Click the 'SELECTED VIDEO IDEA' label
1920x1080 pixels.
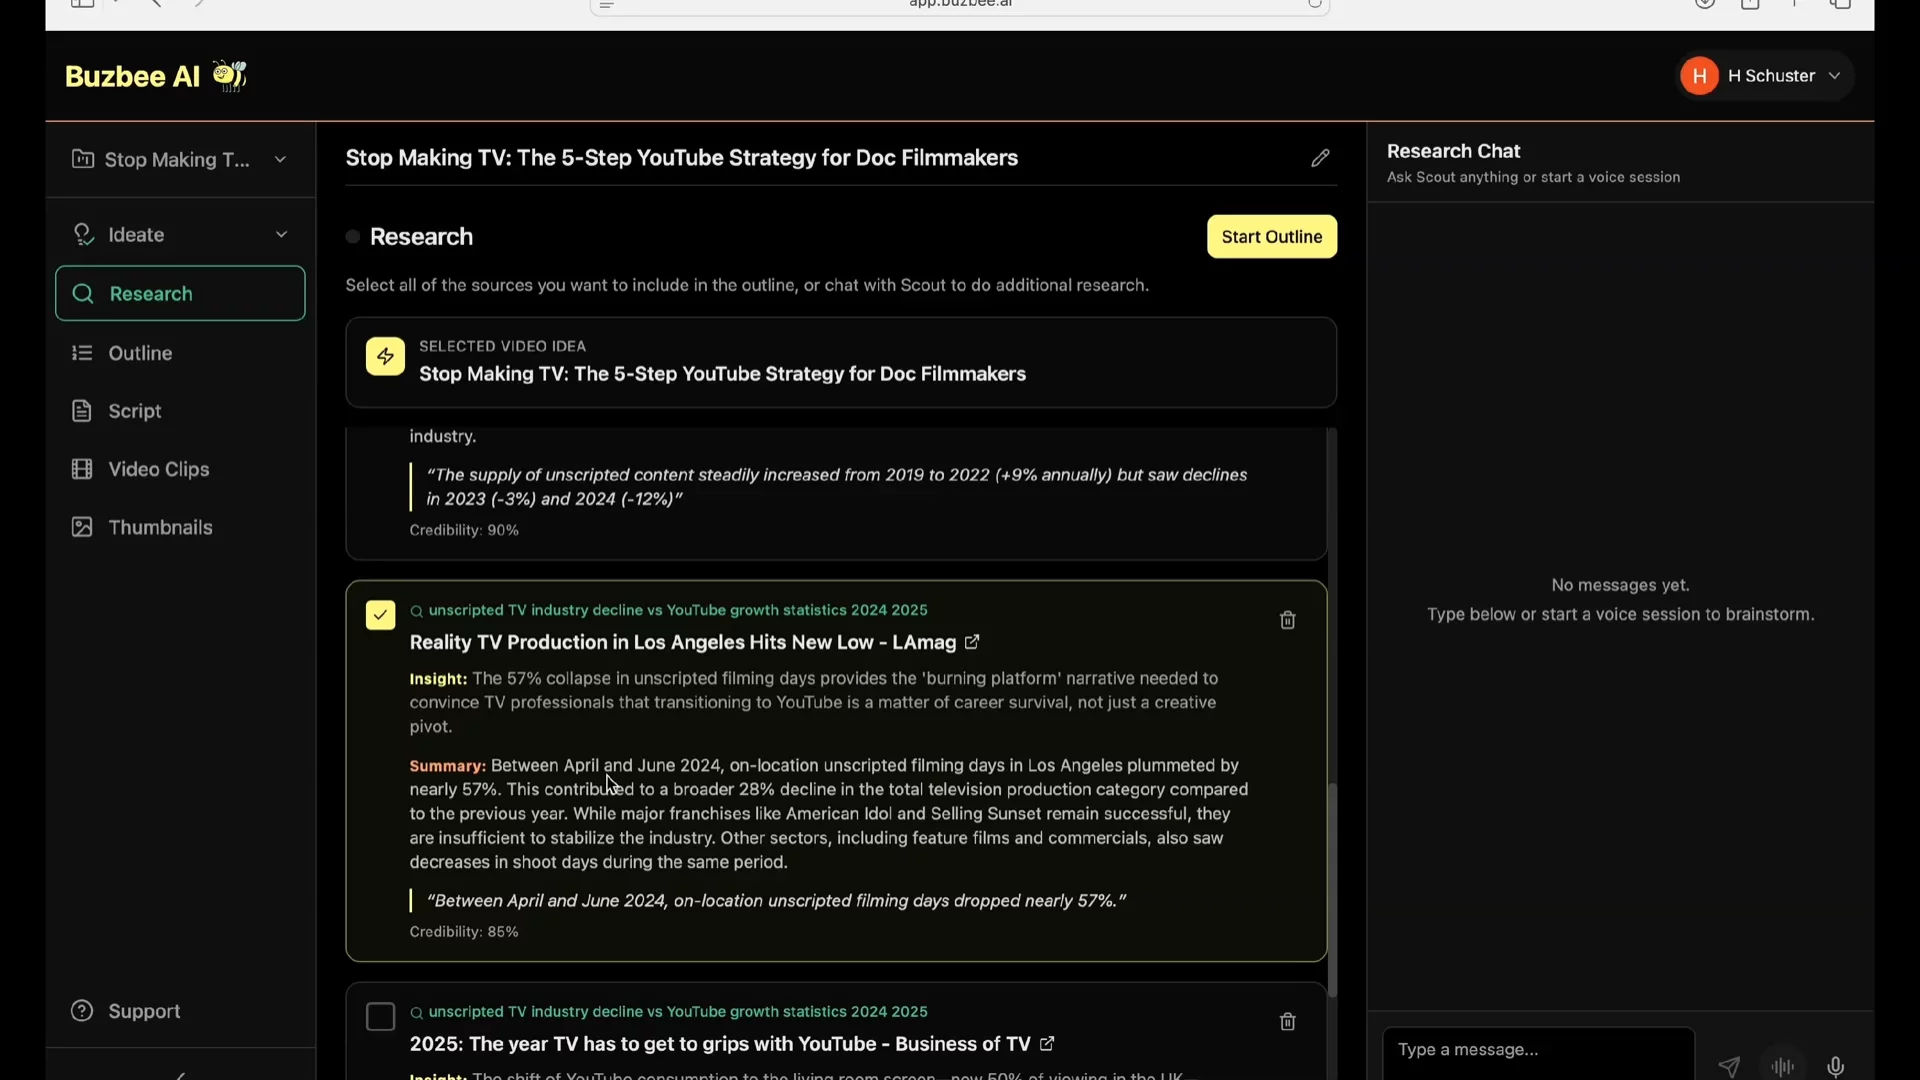click(503, 346)
